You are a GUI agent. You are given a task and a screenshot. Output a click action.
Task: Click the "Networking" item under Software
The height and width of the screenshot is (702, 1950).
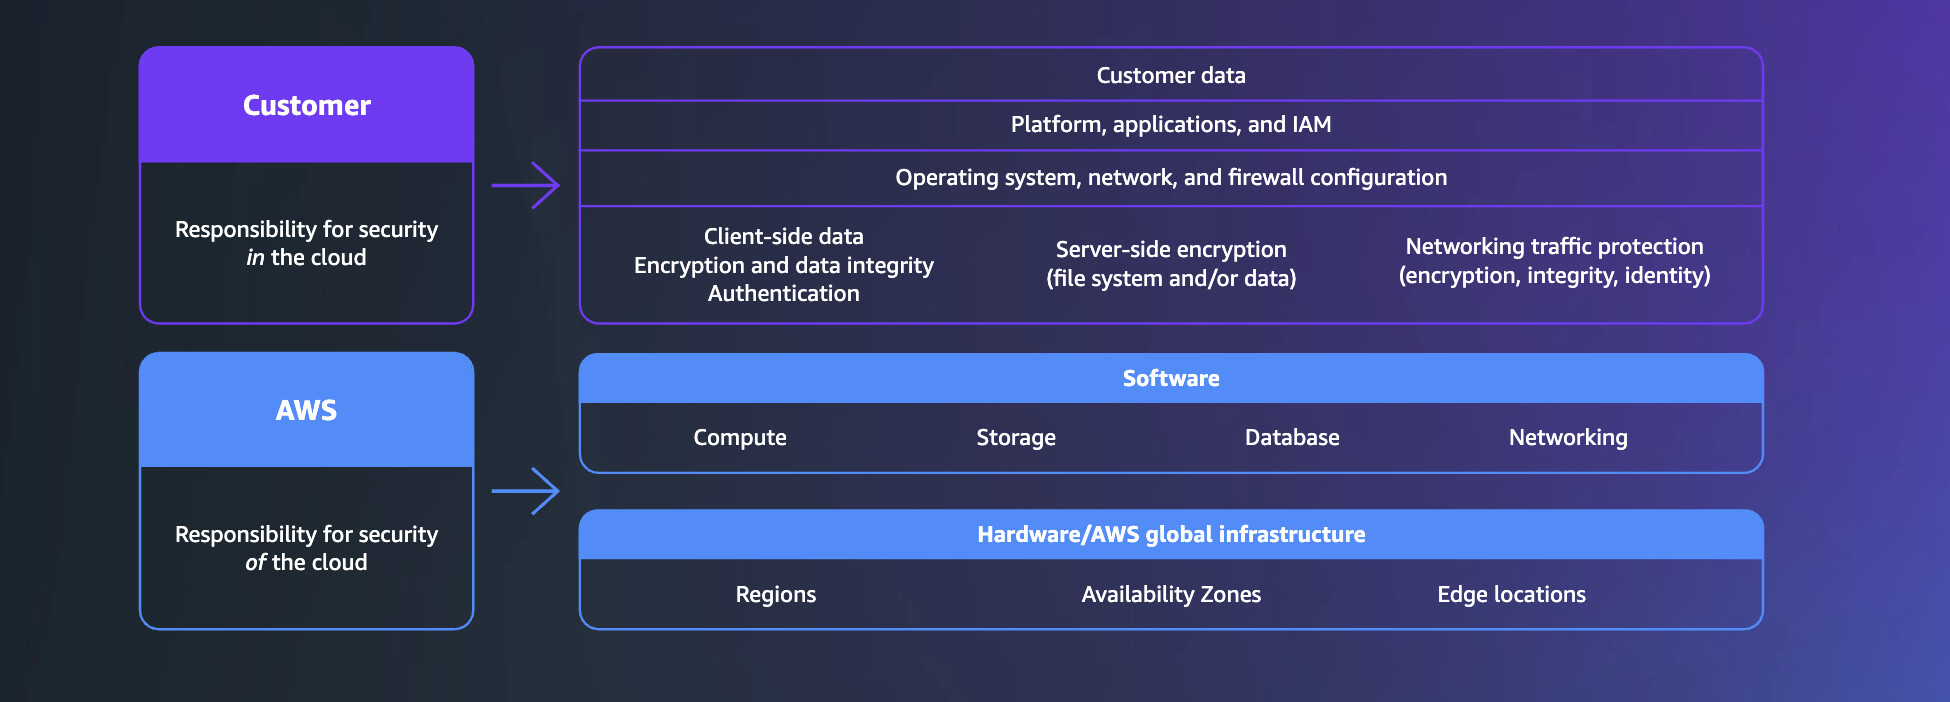tap(1568, 438)
